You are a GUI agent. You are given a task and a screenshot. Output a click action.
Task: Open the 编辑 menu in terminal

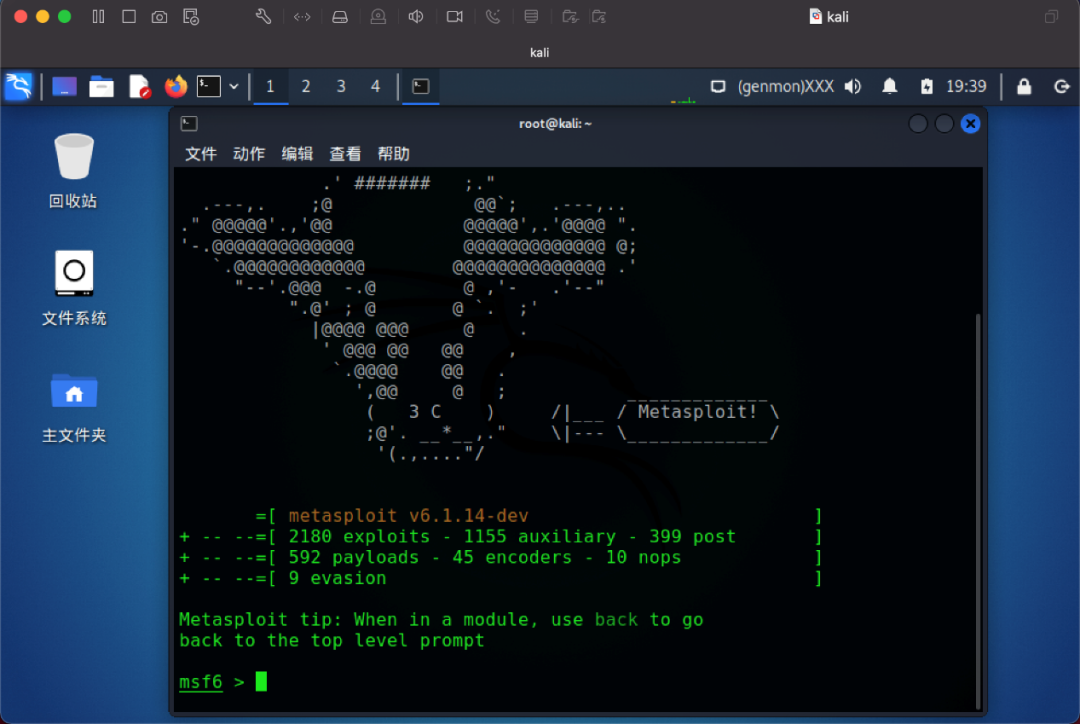[297, 154]
